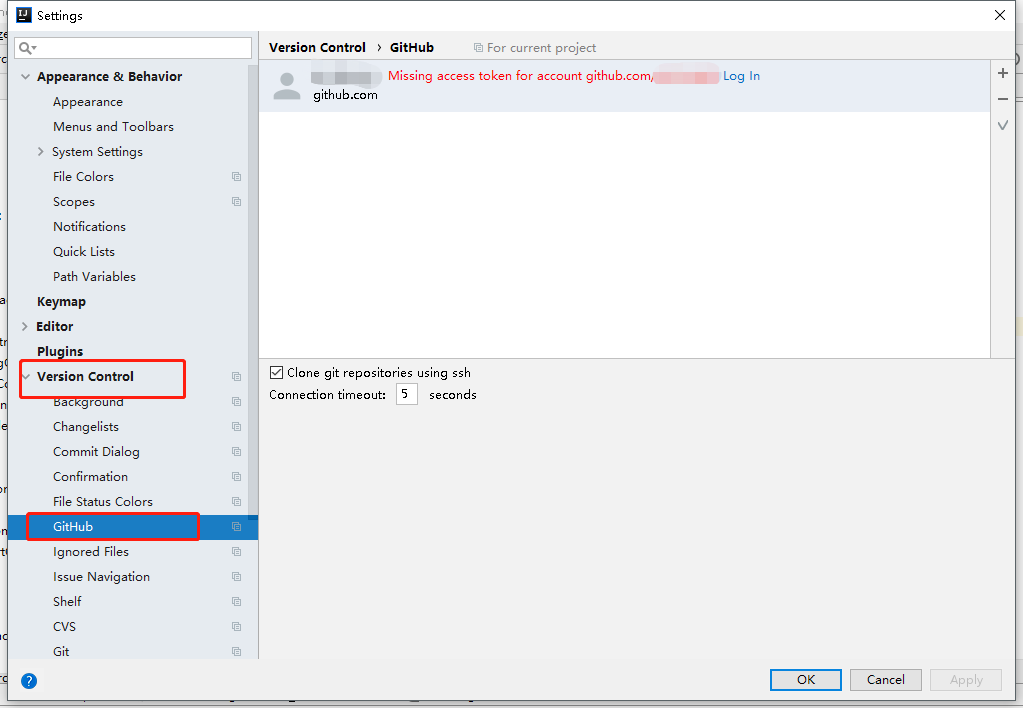Click Version Control in the breadcrumb
This screenshot has width=1023, height=708.
coord(317,48)
